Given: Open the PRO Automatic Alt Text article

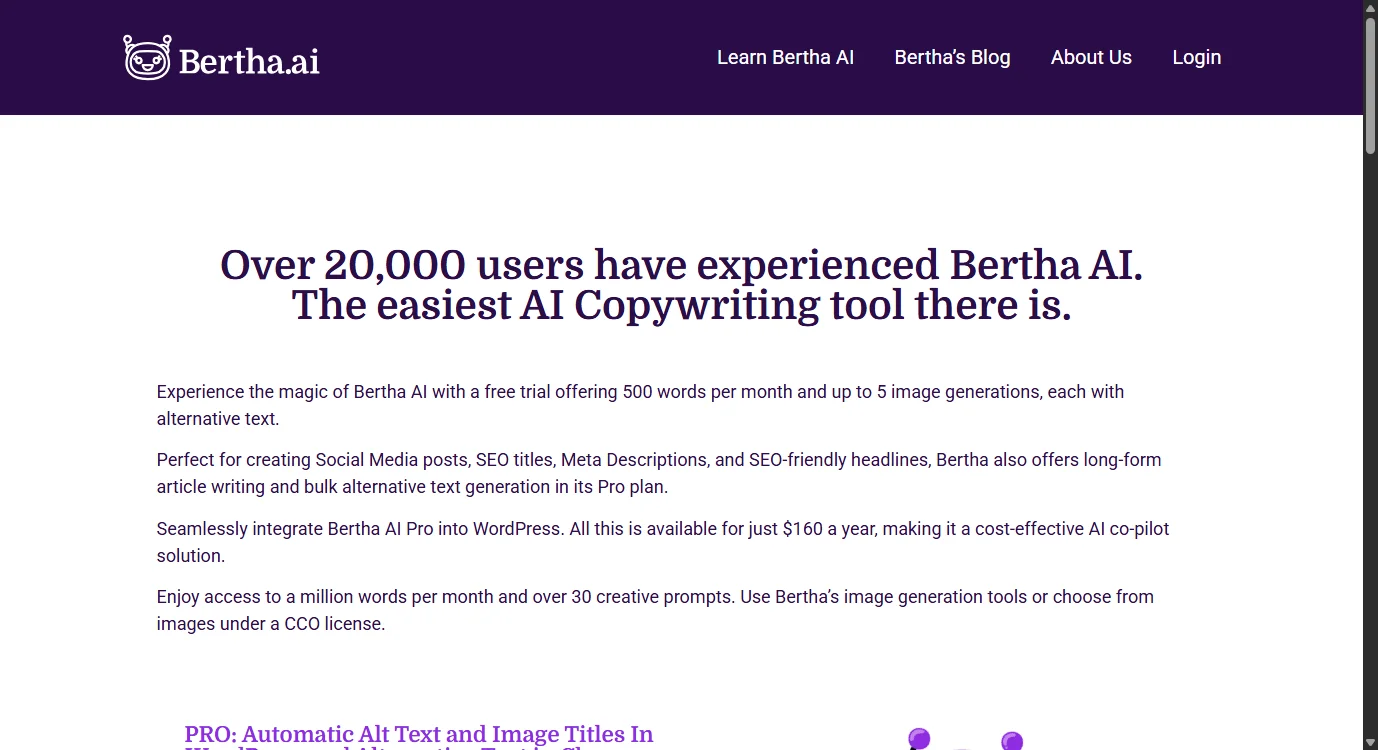Looking at the screenshot, I should tap(419, 735).
